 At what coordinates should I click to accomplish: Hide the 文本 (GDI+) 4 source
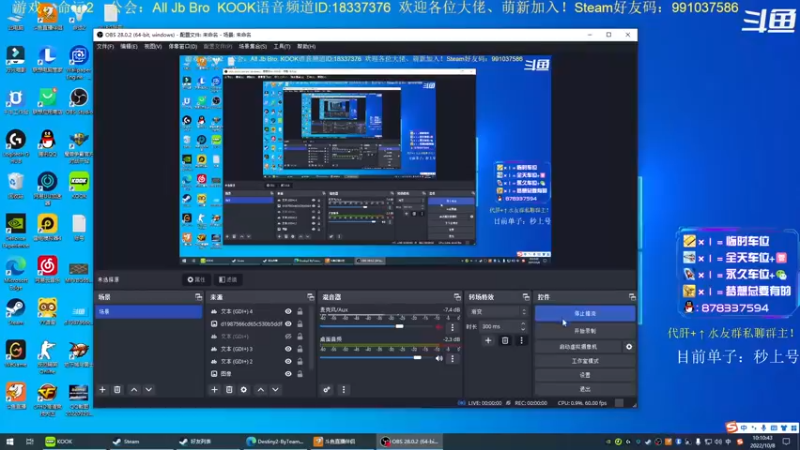pos(288,311)
